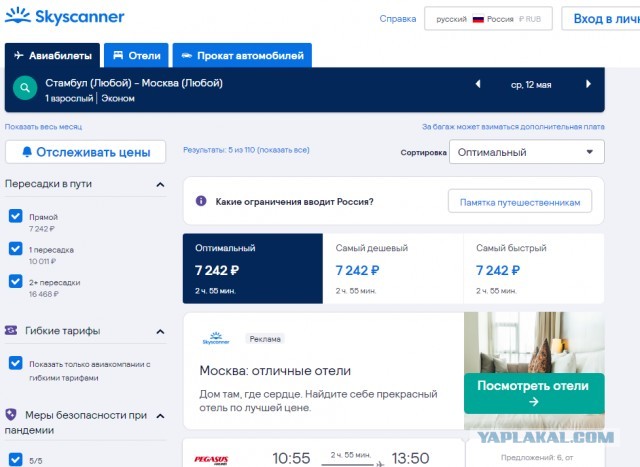Click the date ср, 12 мая
640x467 pixels.
pyautogui.click(x=531, y=85)
